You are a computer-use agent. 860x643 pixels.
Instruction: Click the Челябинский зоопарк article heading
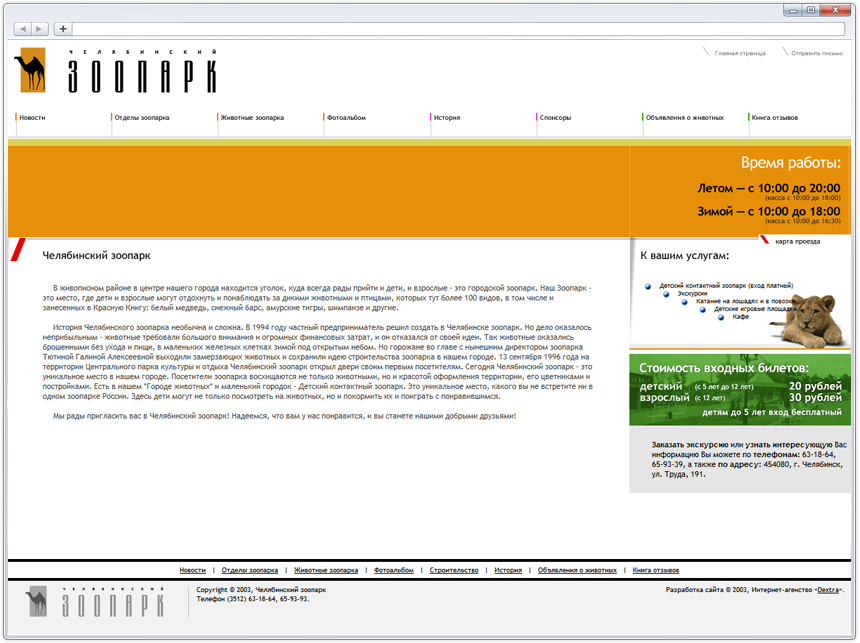97,256
